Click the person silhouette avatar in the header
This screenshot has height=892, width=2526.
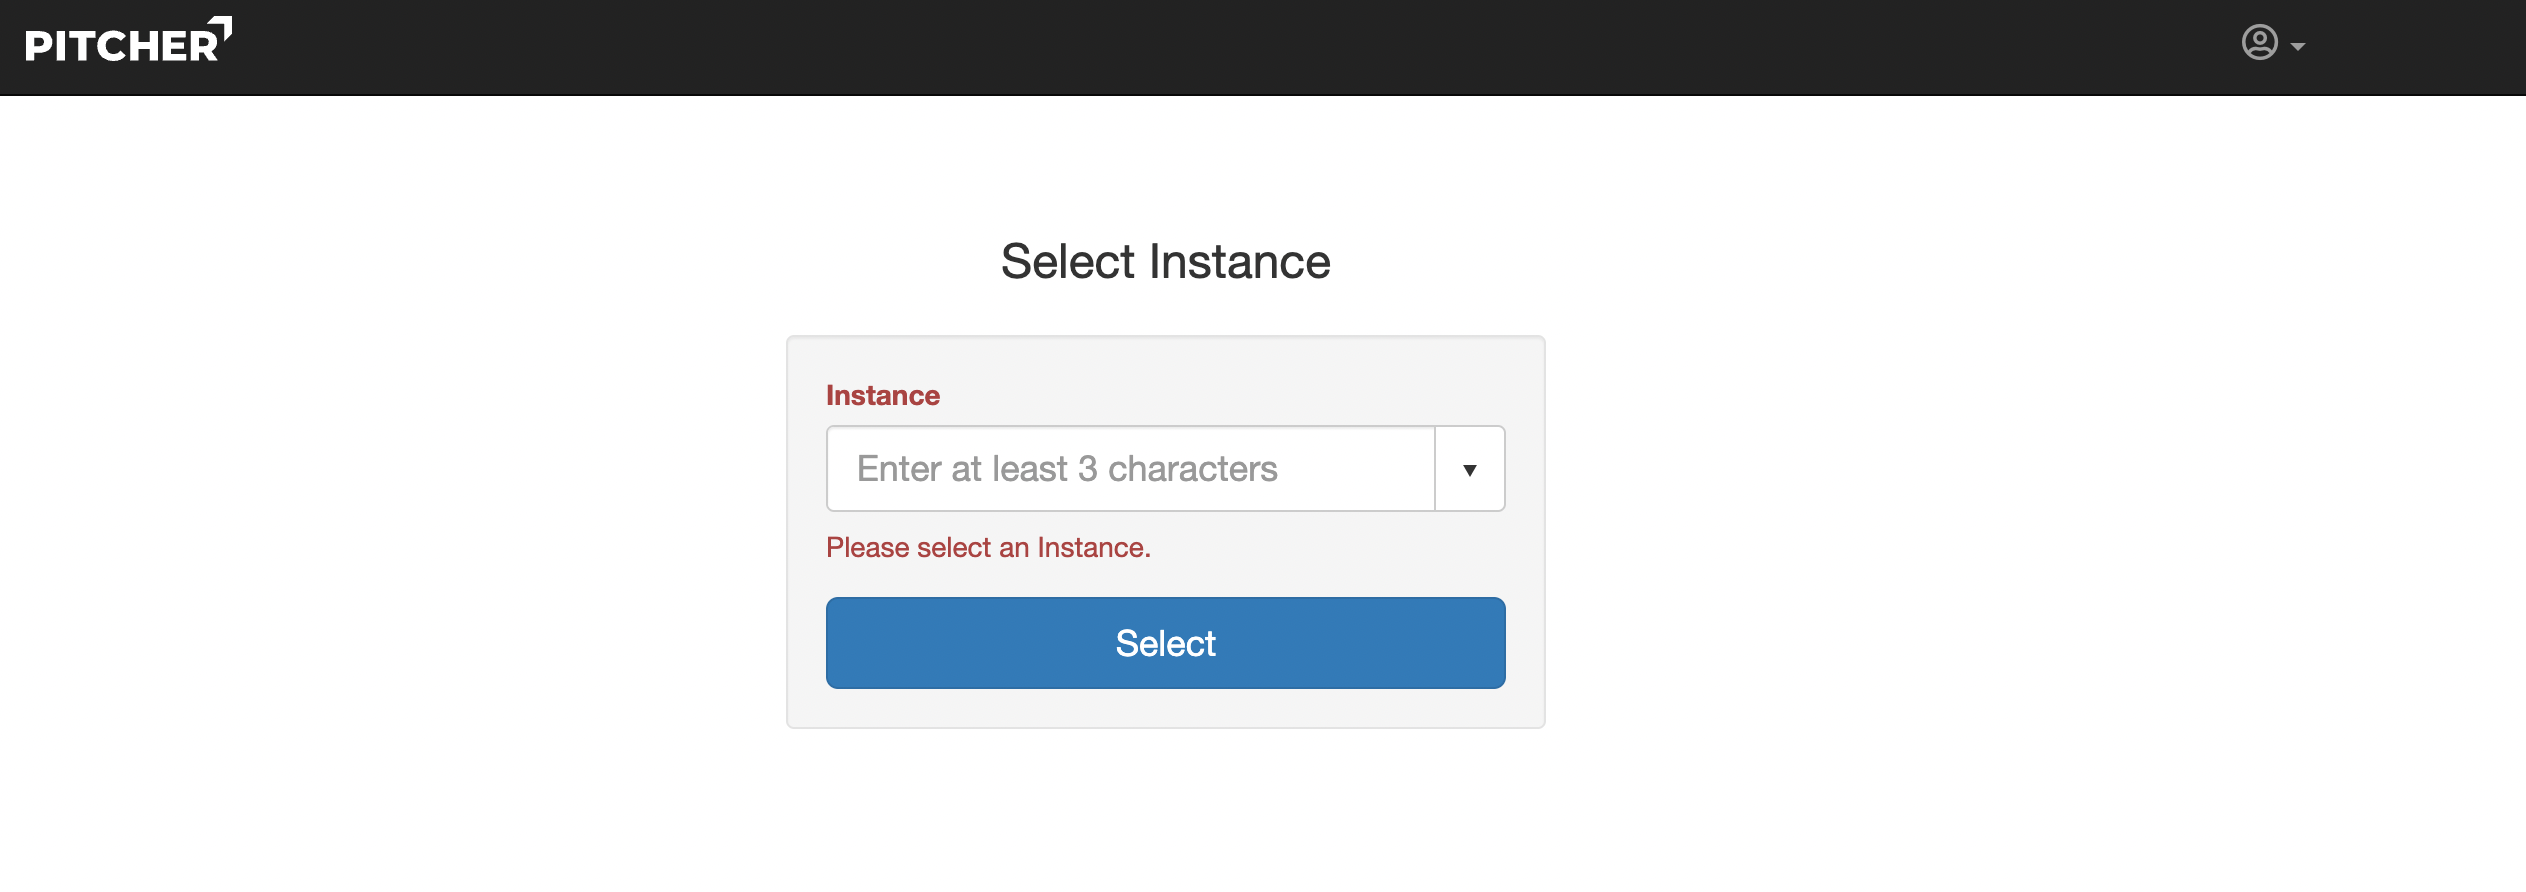click(2259, 42)
